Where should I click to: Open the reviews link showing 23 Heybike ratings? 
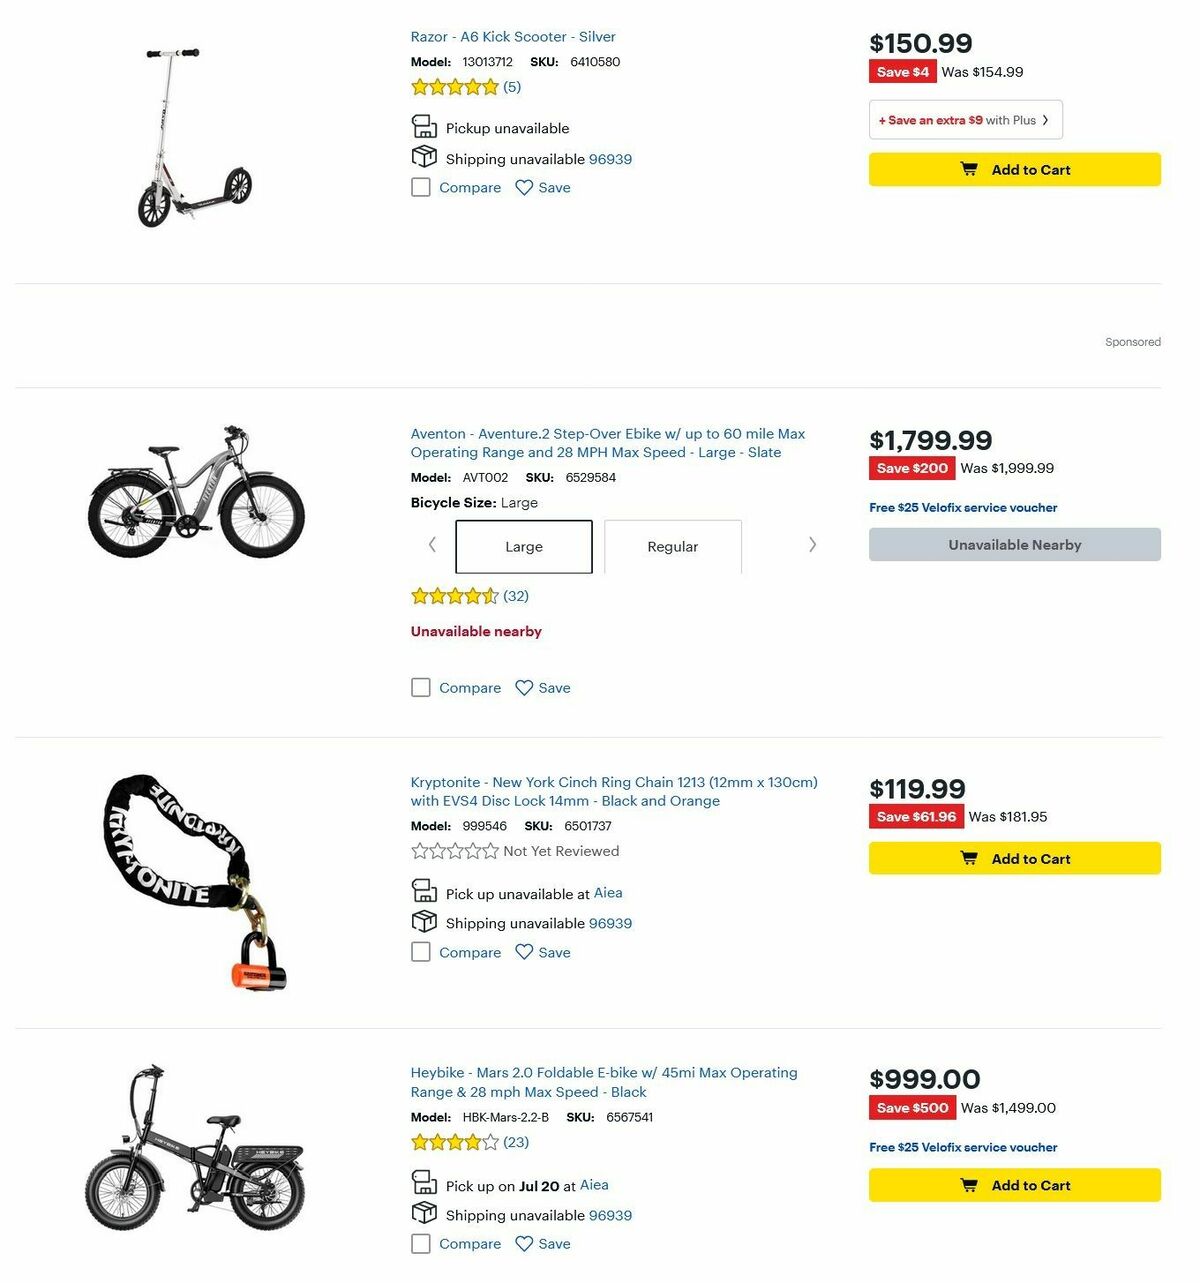click(x=516, y=1141)
